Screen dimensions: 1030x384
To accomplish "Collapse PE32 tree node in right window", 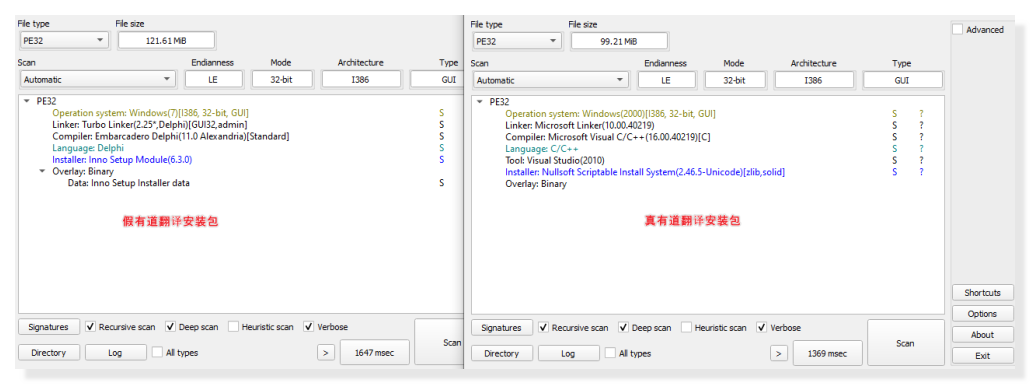I will point(480,102).
